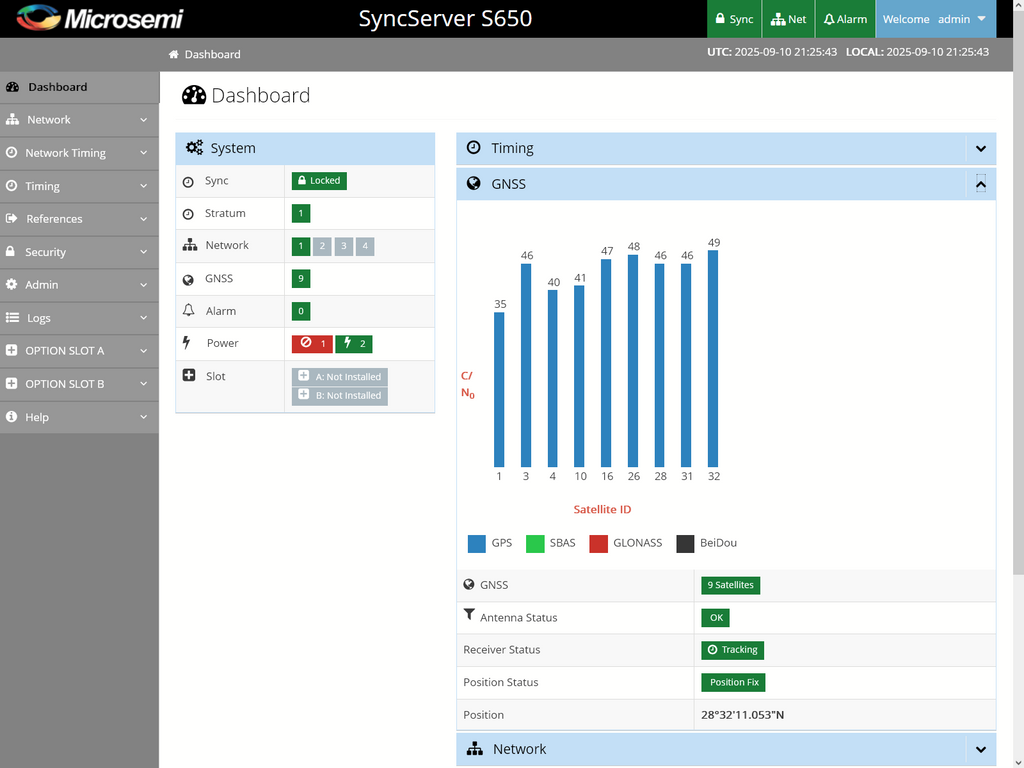
Task: Click the Timing panel clock icon
Action: 473,147
